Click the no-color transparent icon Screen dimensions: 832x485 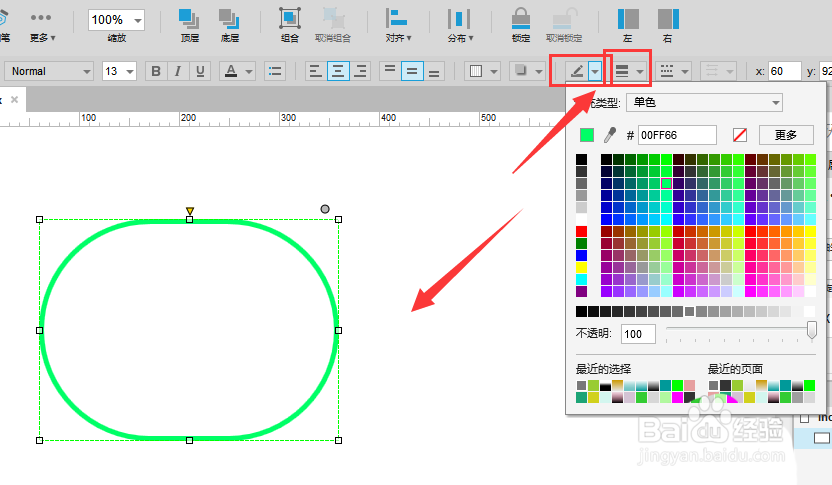[x=740, y=135]
